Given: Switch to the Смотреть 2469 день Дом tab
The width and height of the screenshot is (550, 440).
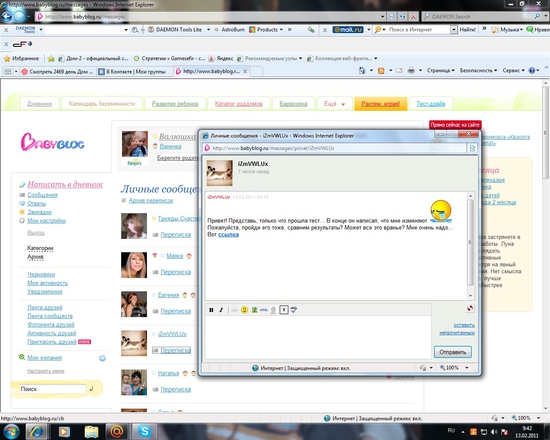Looking at the screenshot, I should click(x=58, y=72).
